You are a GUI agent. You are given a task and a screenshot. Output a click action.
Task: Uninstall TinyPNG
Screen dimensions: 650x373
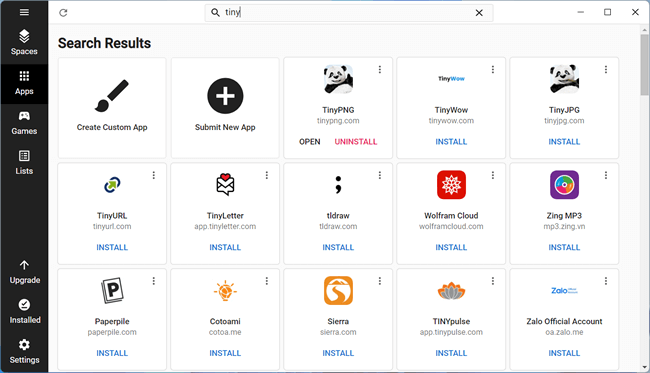point(356,142)
